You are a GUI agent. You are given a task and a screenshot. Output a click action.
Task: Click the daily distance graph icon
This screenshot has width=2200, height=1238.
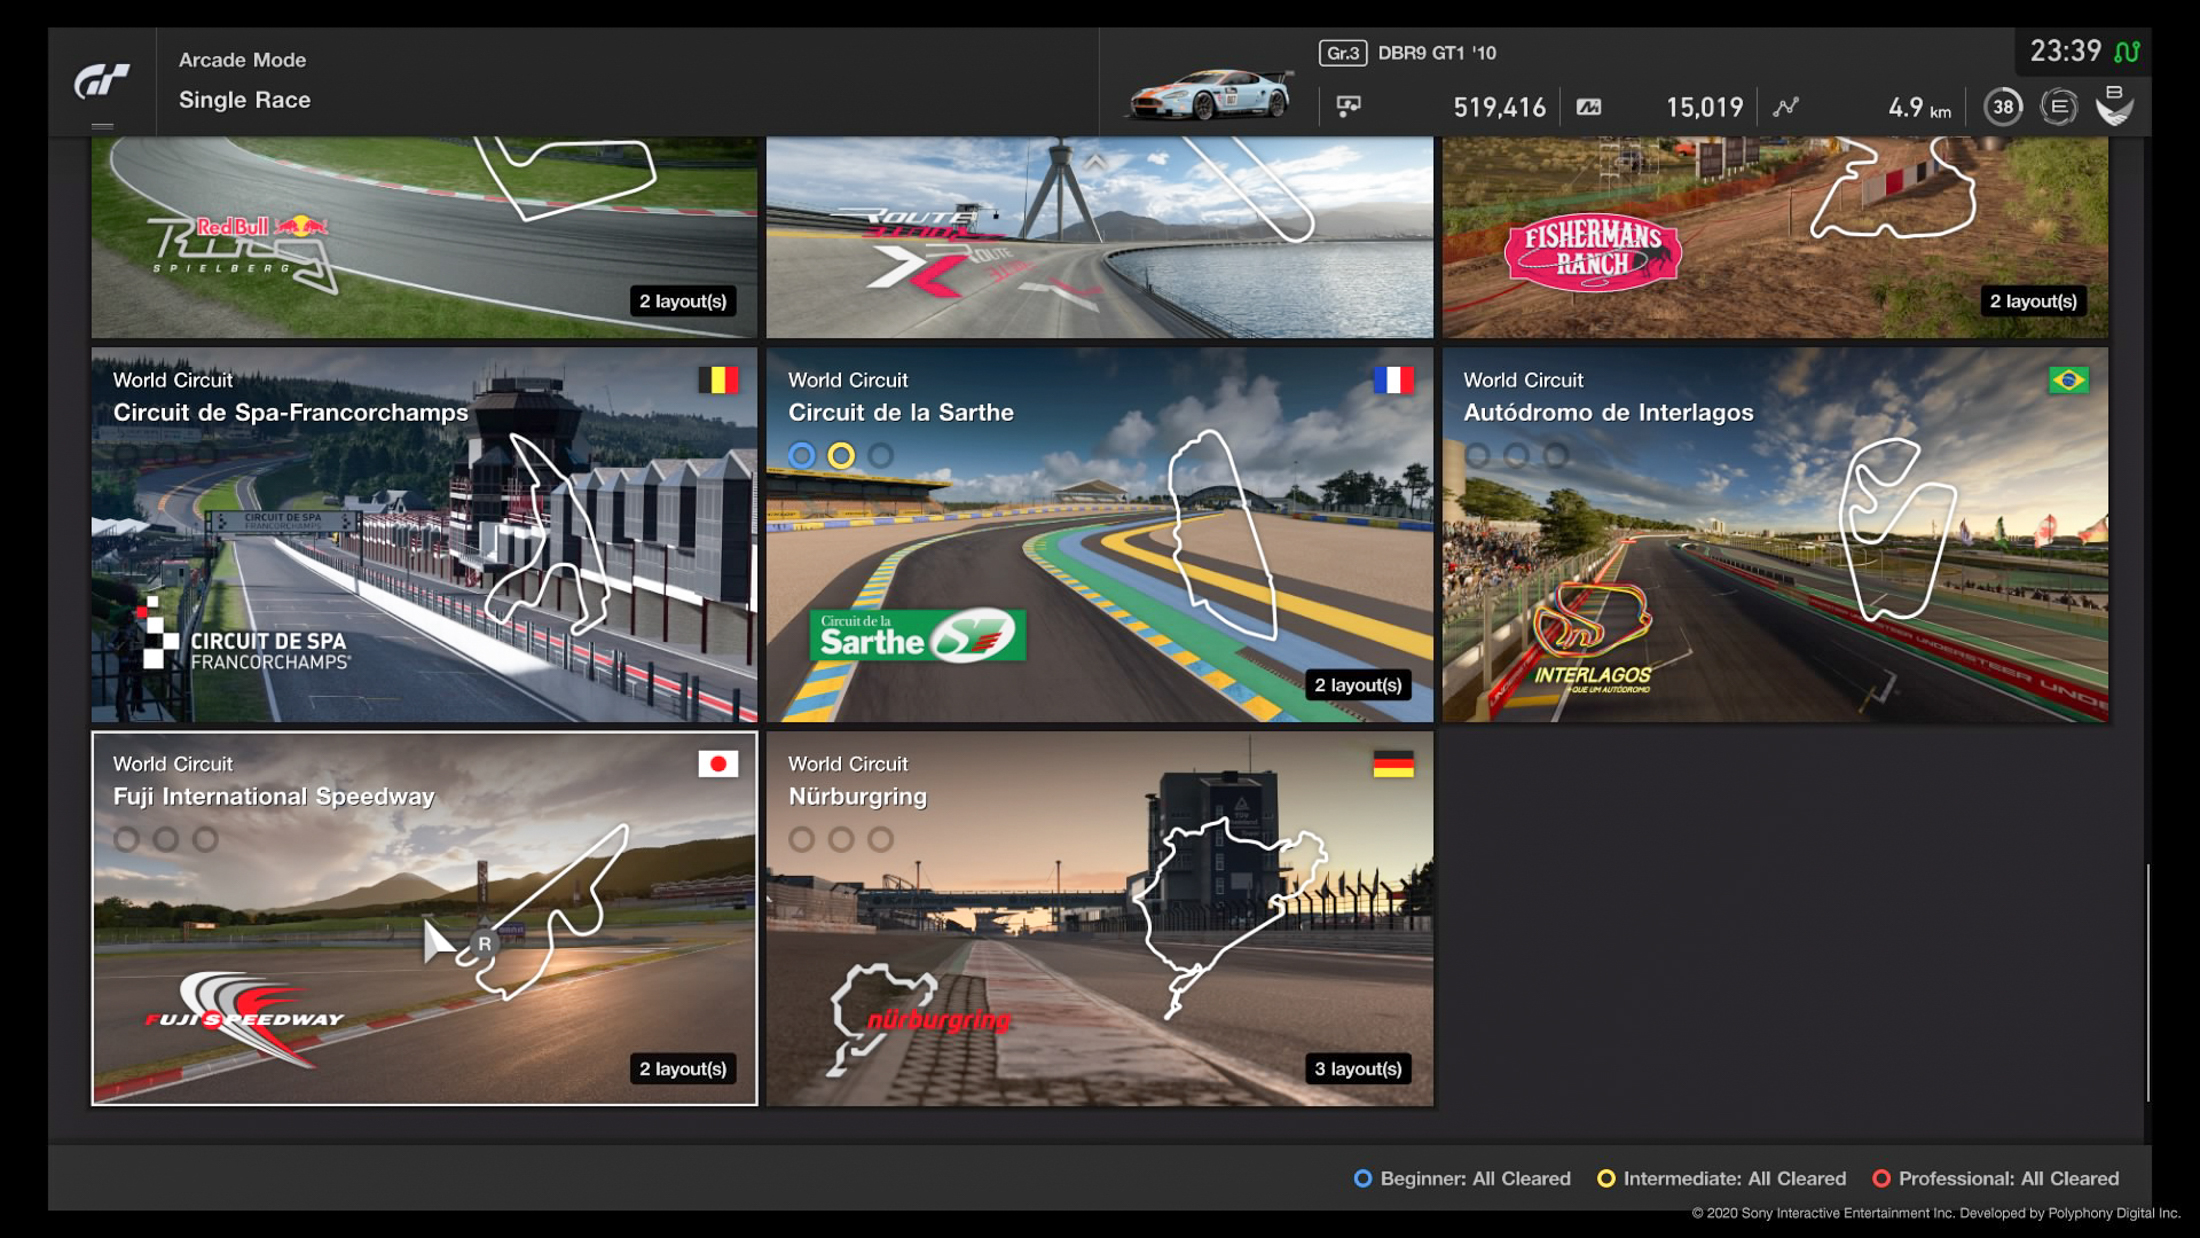[x=1786, y=106]
